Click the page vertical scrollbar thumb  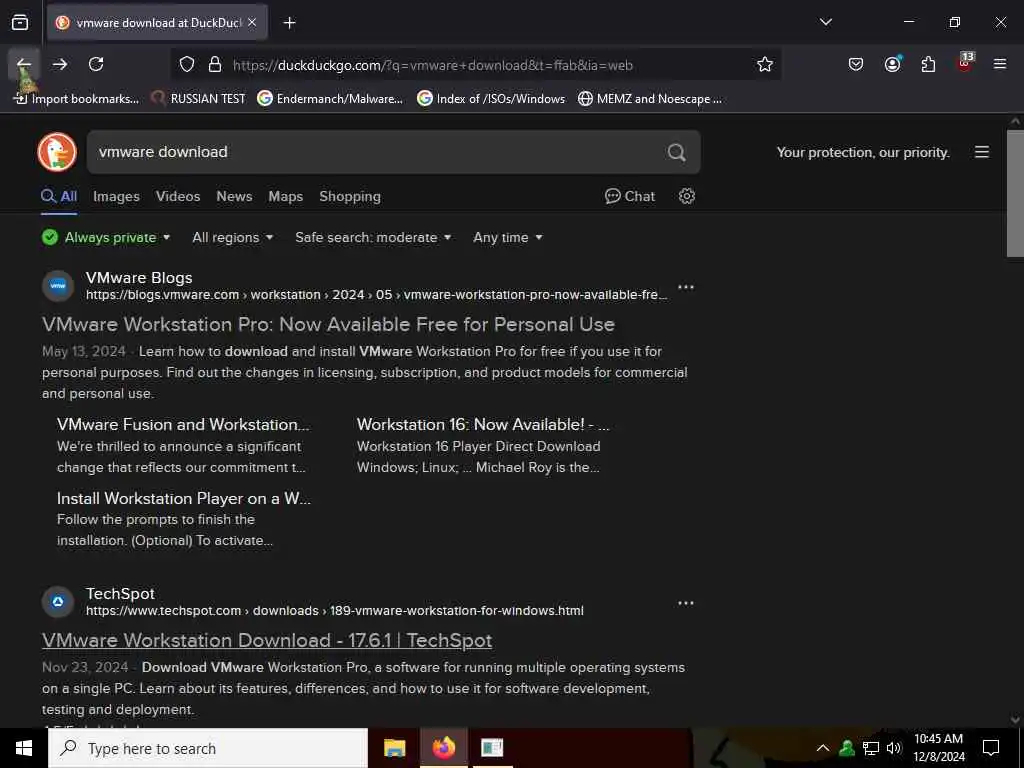(x=1015, y=193)
